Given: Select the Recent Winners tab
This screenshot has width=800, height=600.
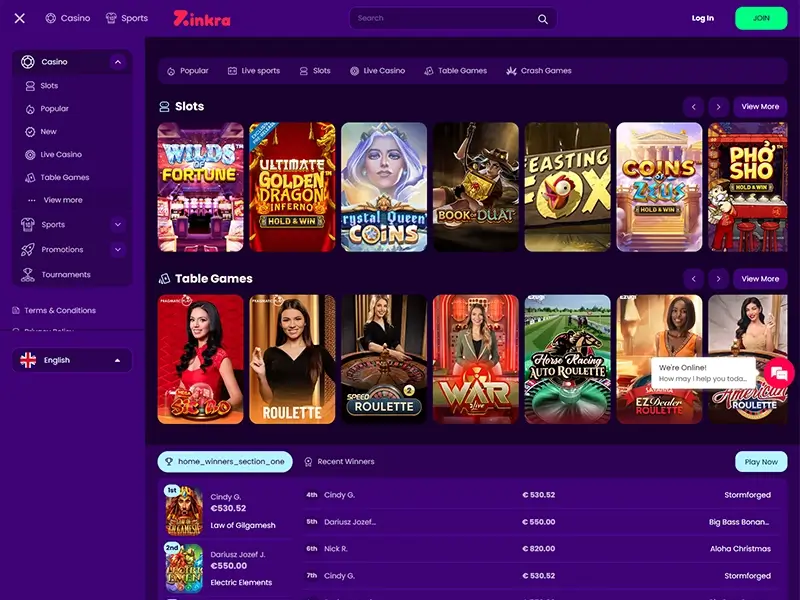Looking at the screenshot, I should click(x=339, y=462).
